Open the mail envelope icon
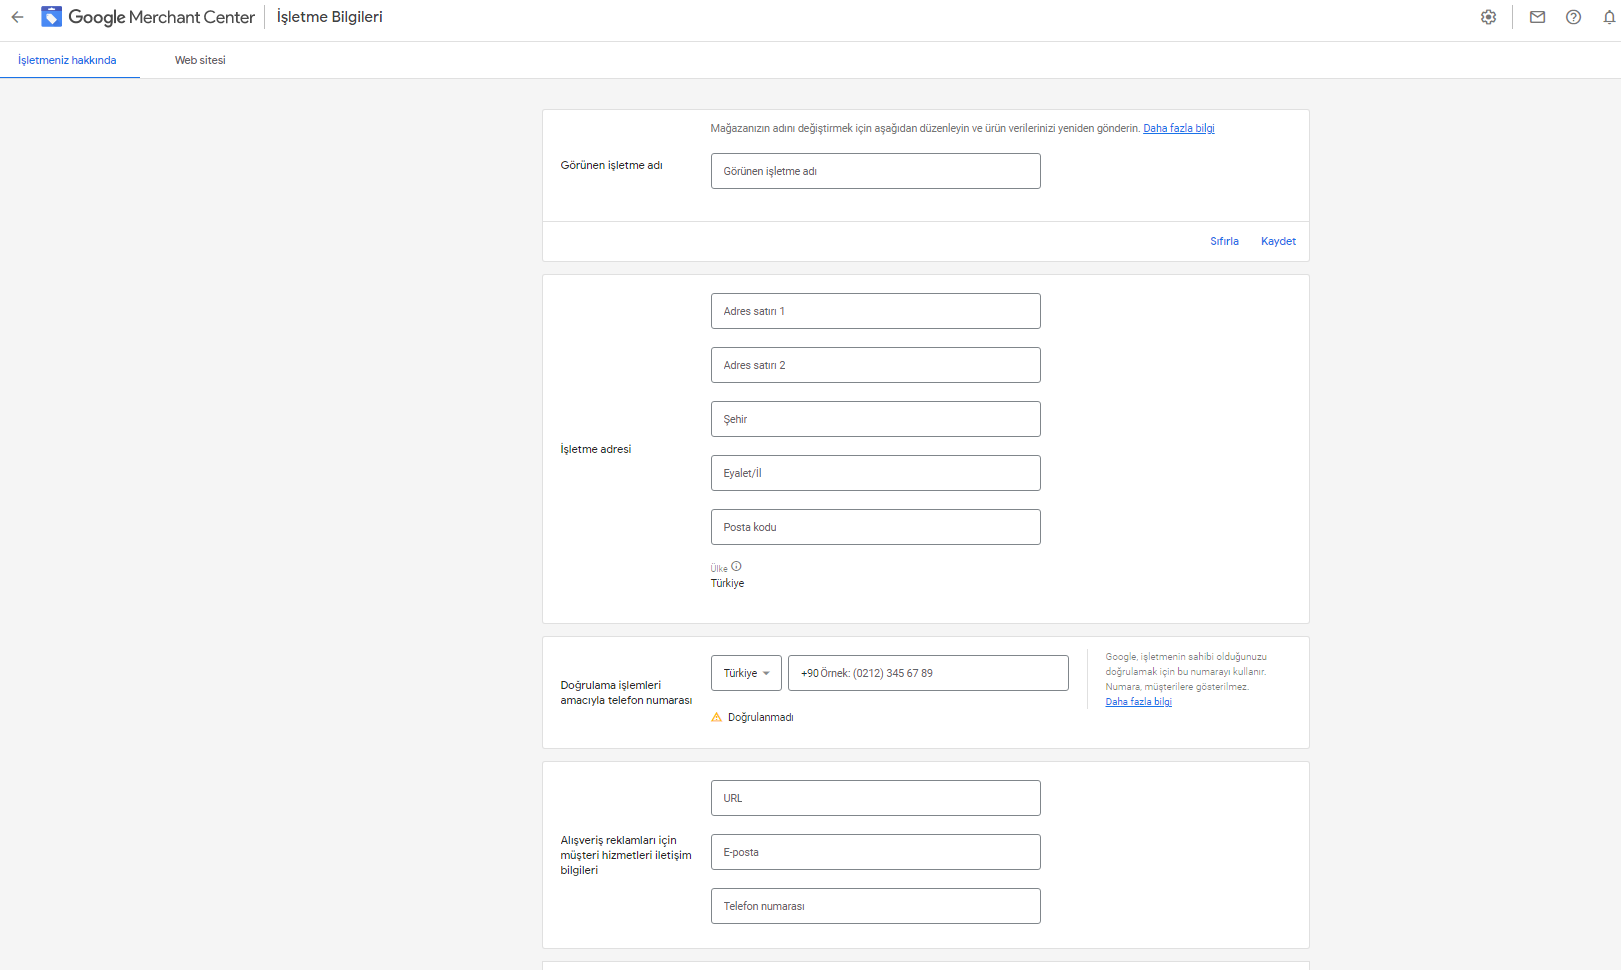Image resolution: width=1621 pixels, height=970 pixels. tap(1537, 17)
